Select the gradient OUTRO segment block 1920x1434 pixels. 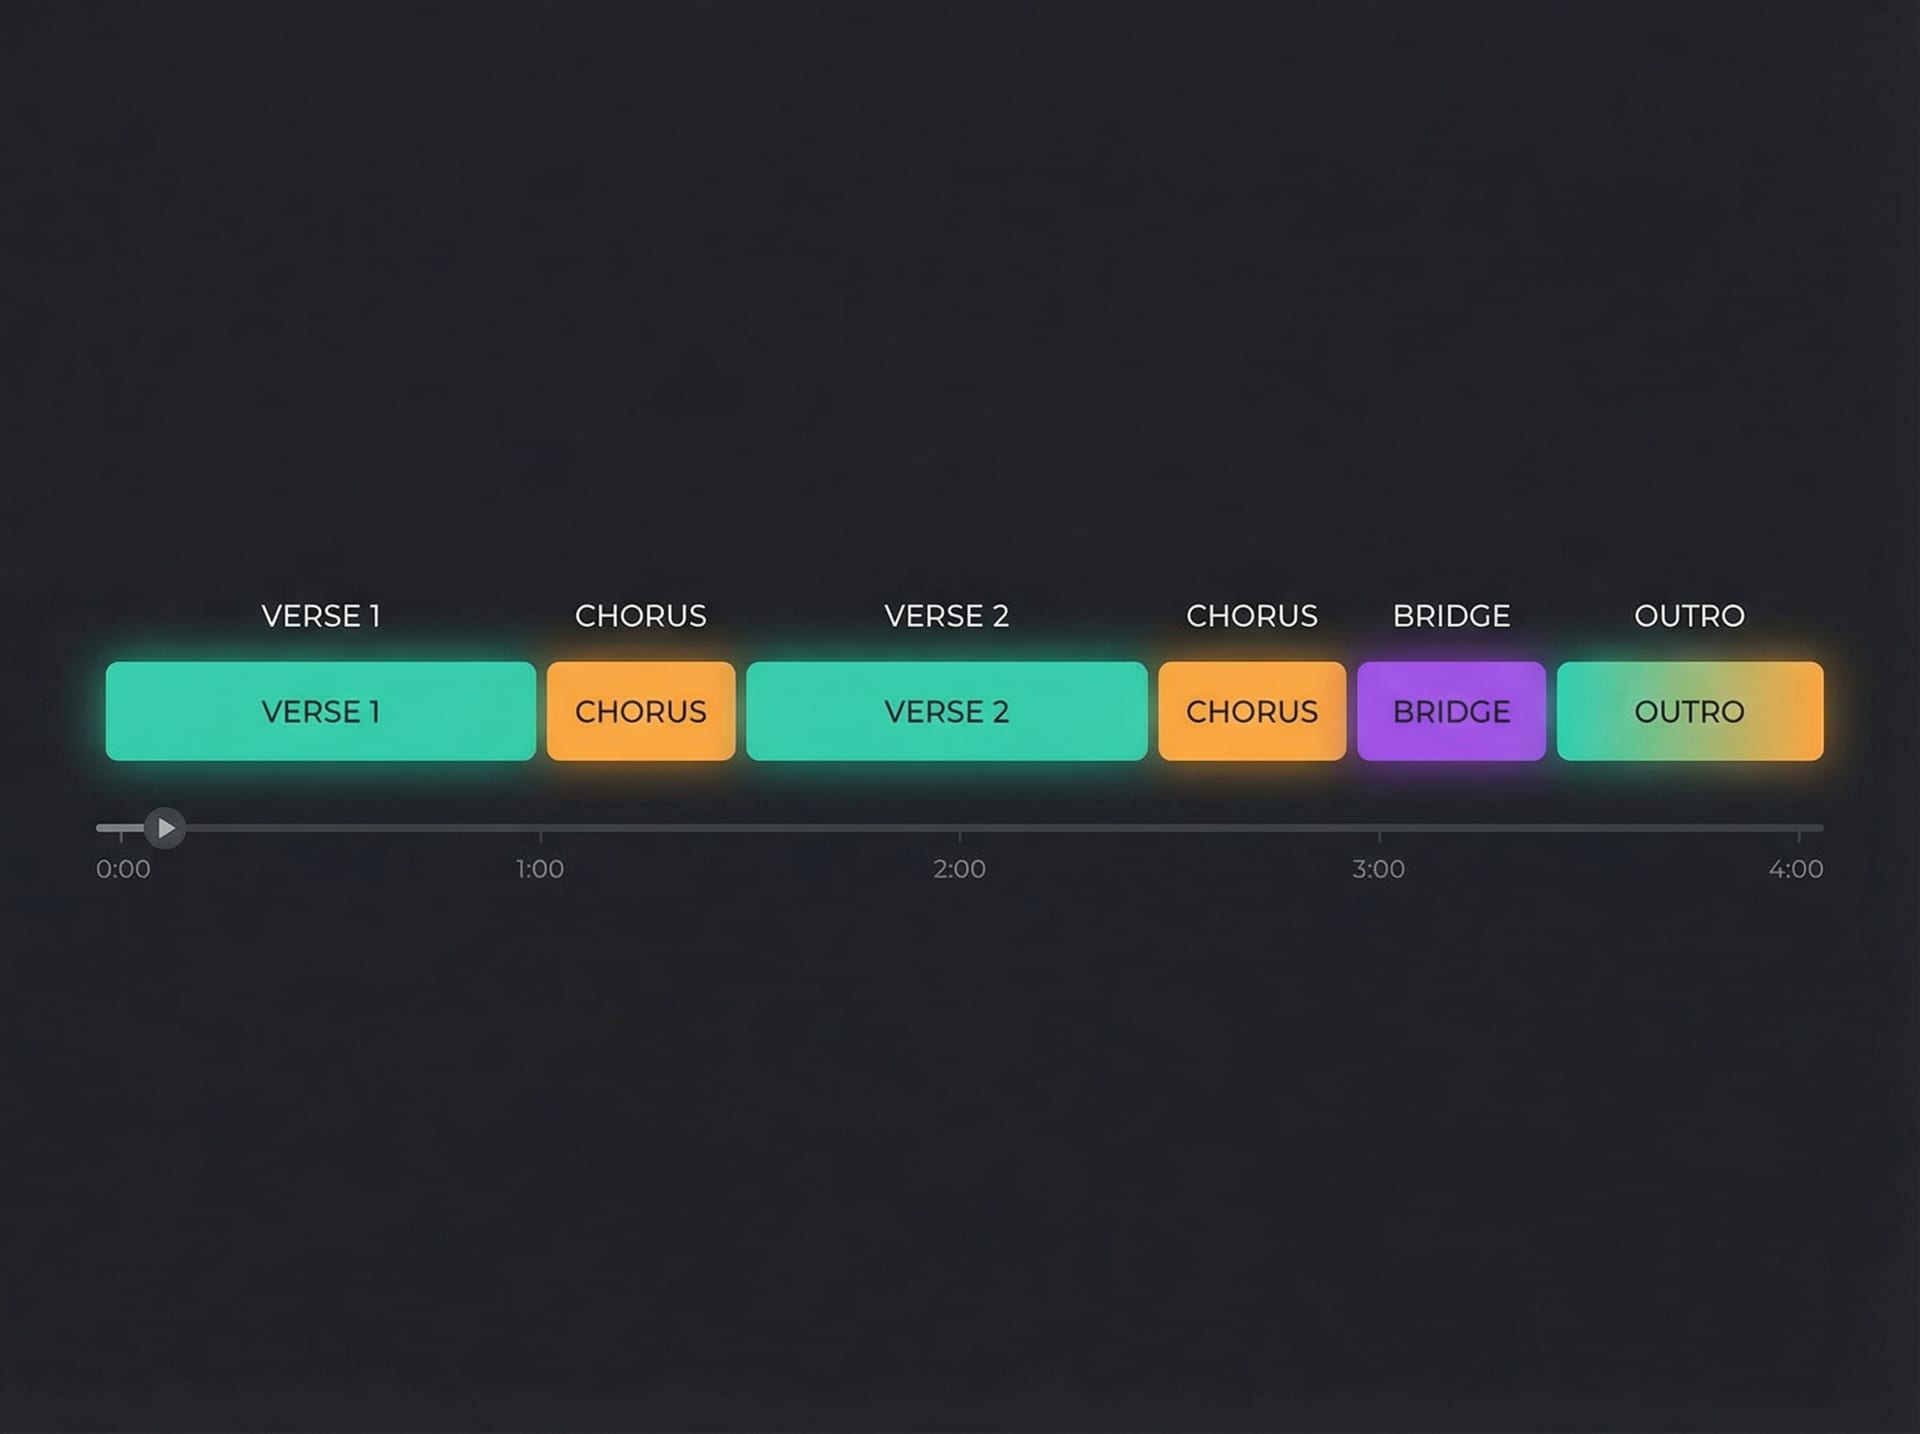click(x=1690, y=711)
